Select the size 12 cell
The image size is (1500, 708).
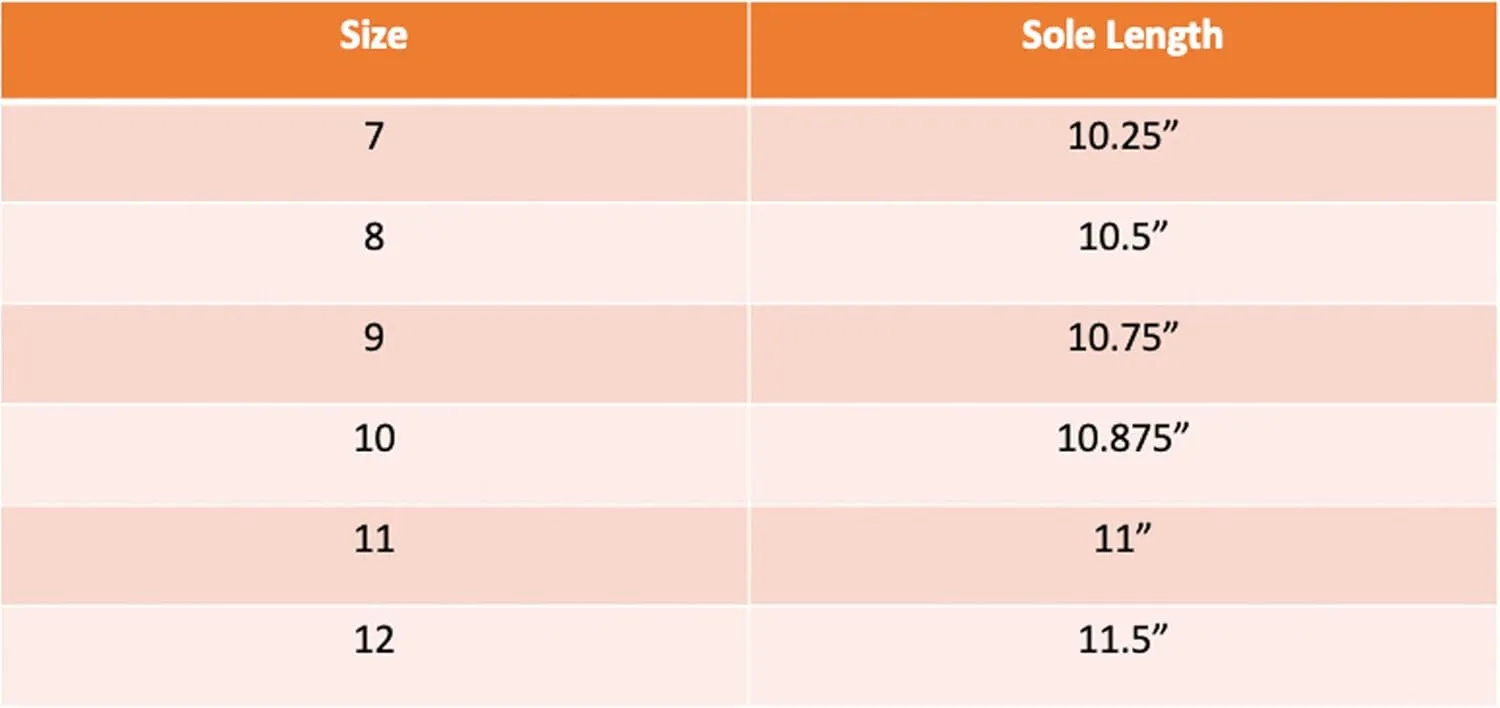(x=374, y=655)
